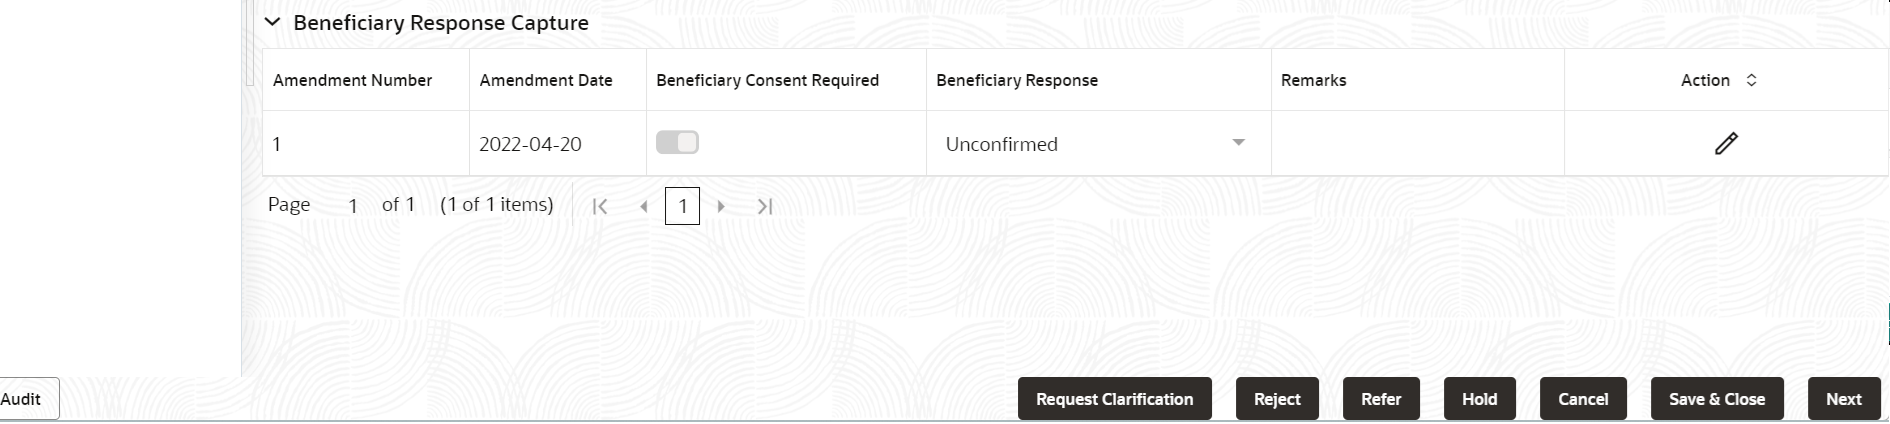Proceed with the Next button
This screenshot has height=424, width=1890.
coord(1843,399)
